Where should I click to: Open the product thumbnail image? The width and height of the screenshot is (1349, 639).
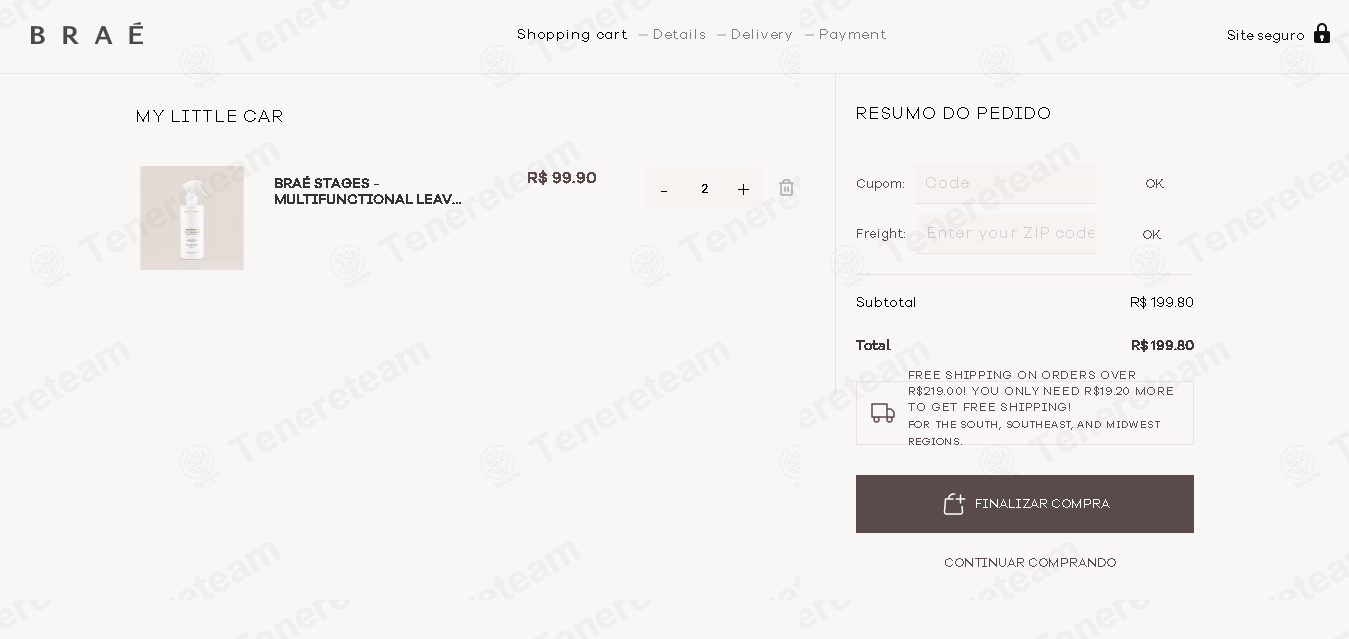[192, 218]
